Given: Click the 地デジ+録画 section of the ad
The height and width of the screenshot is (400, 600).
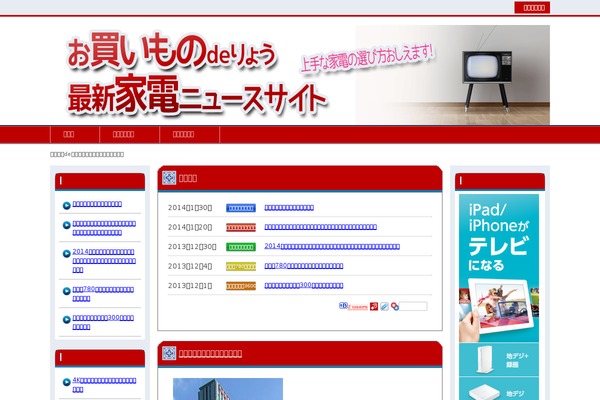Looking at the screenshot, I should [x=499, y=360].
